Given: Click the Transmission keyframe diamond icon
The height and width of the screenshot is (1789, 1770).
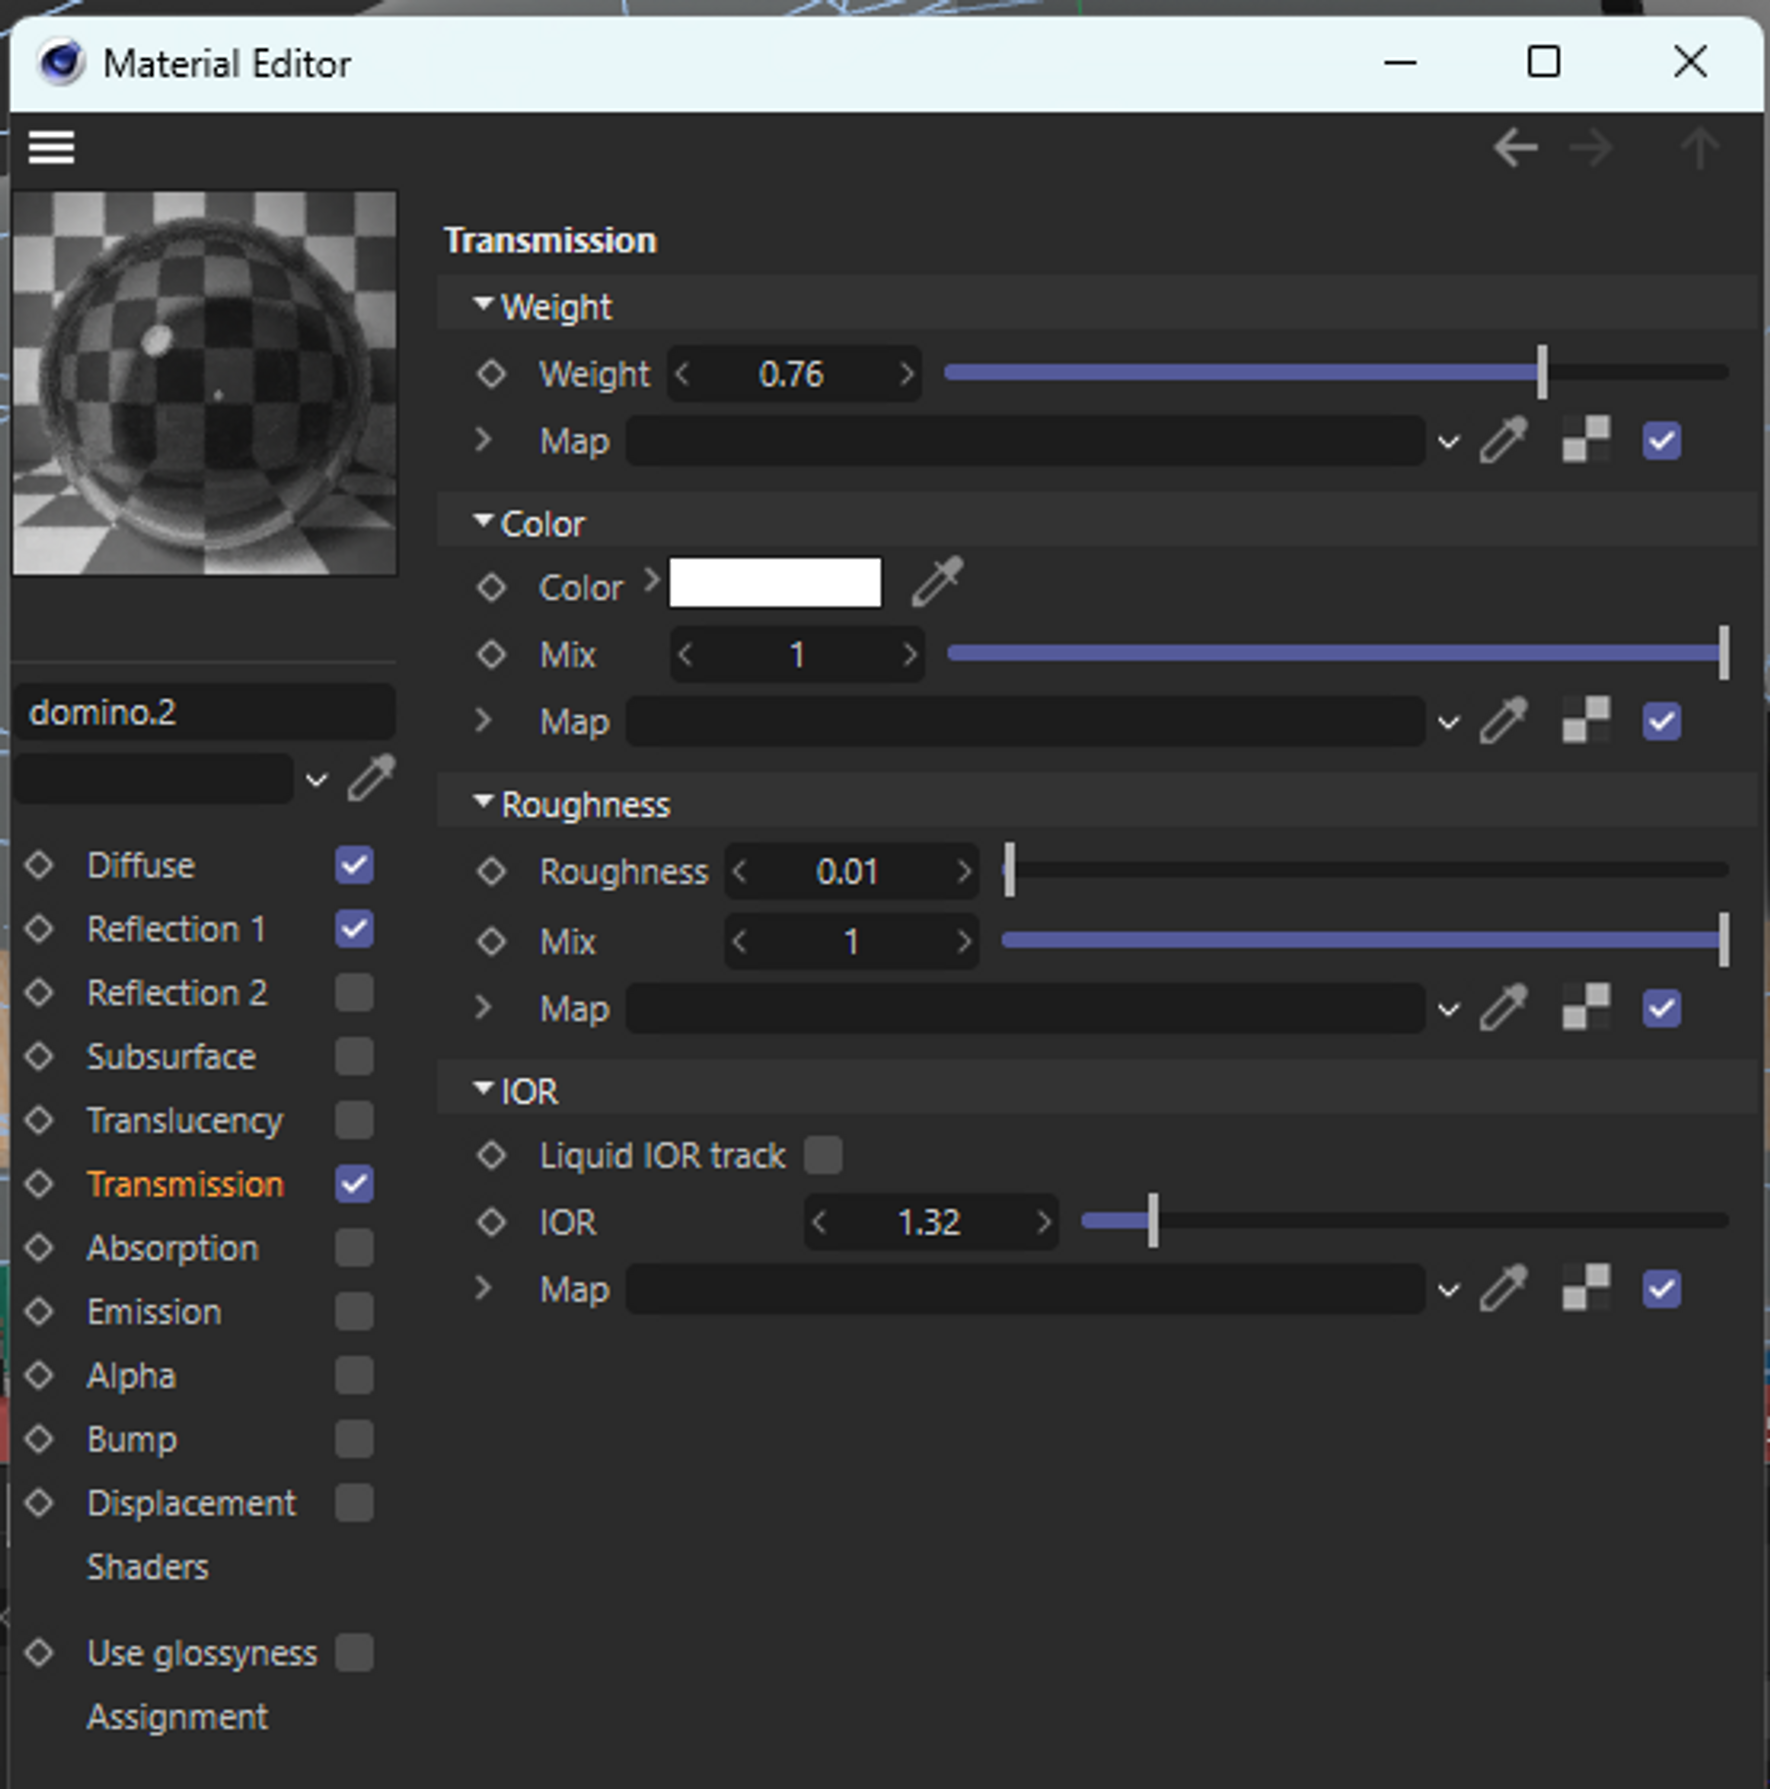Looking at the screenshot, I should pyautogui.click(x=39, y=1184).
